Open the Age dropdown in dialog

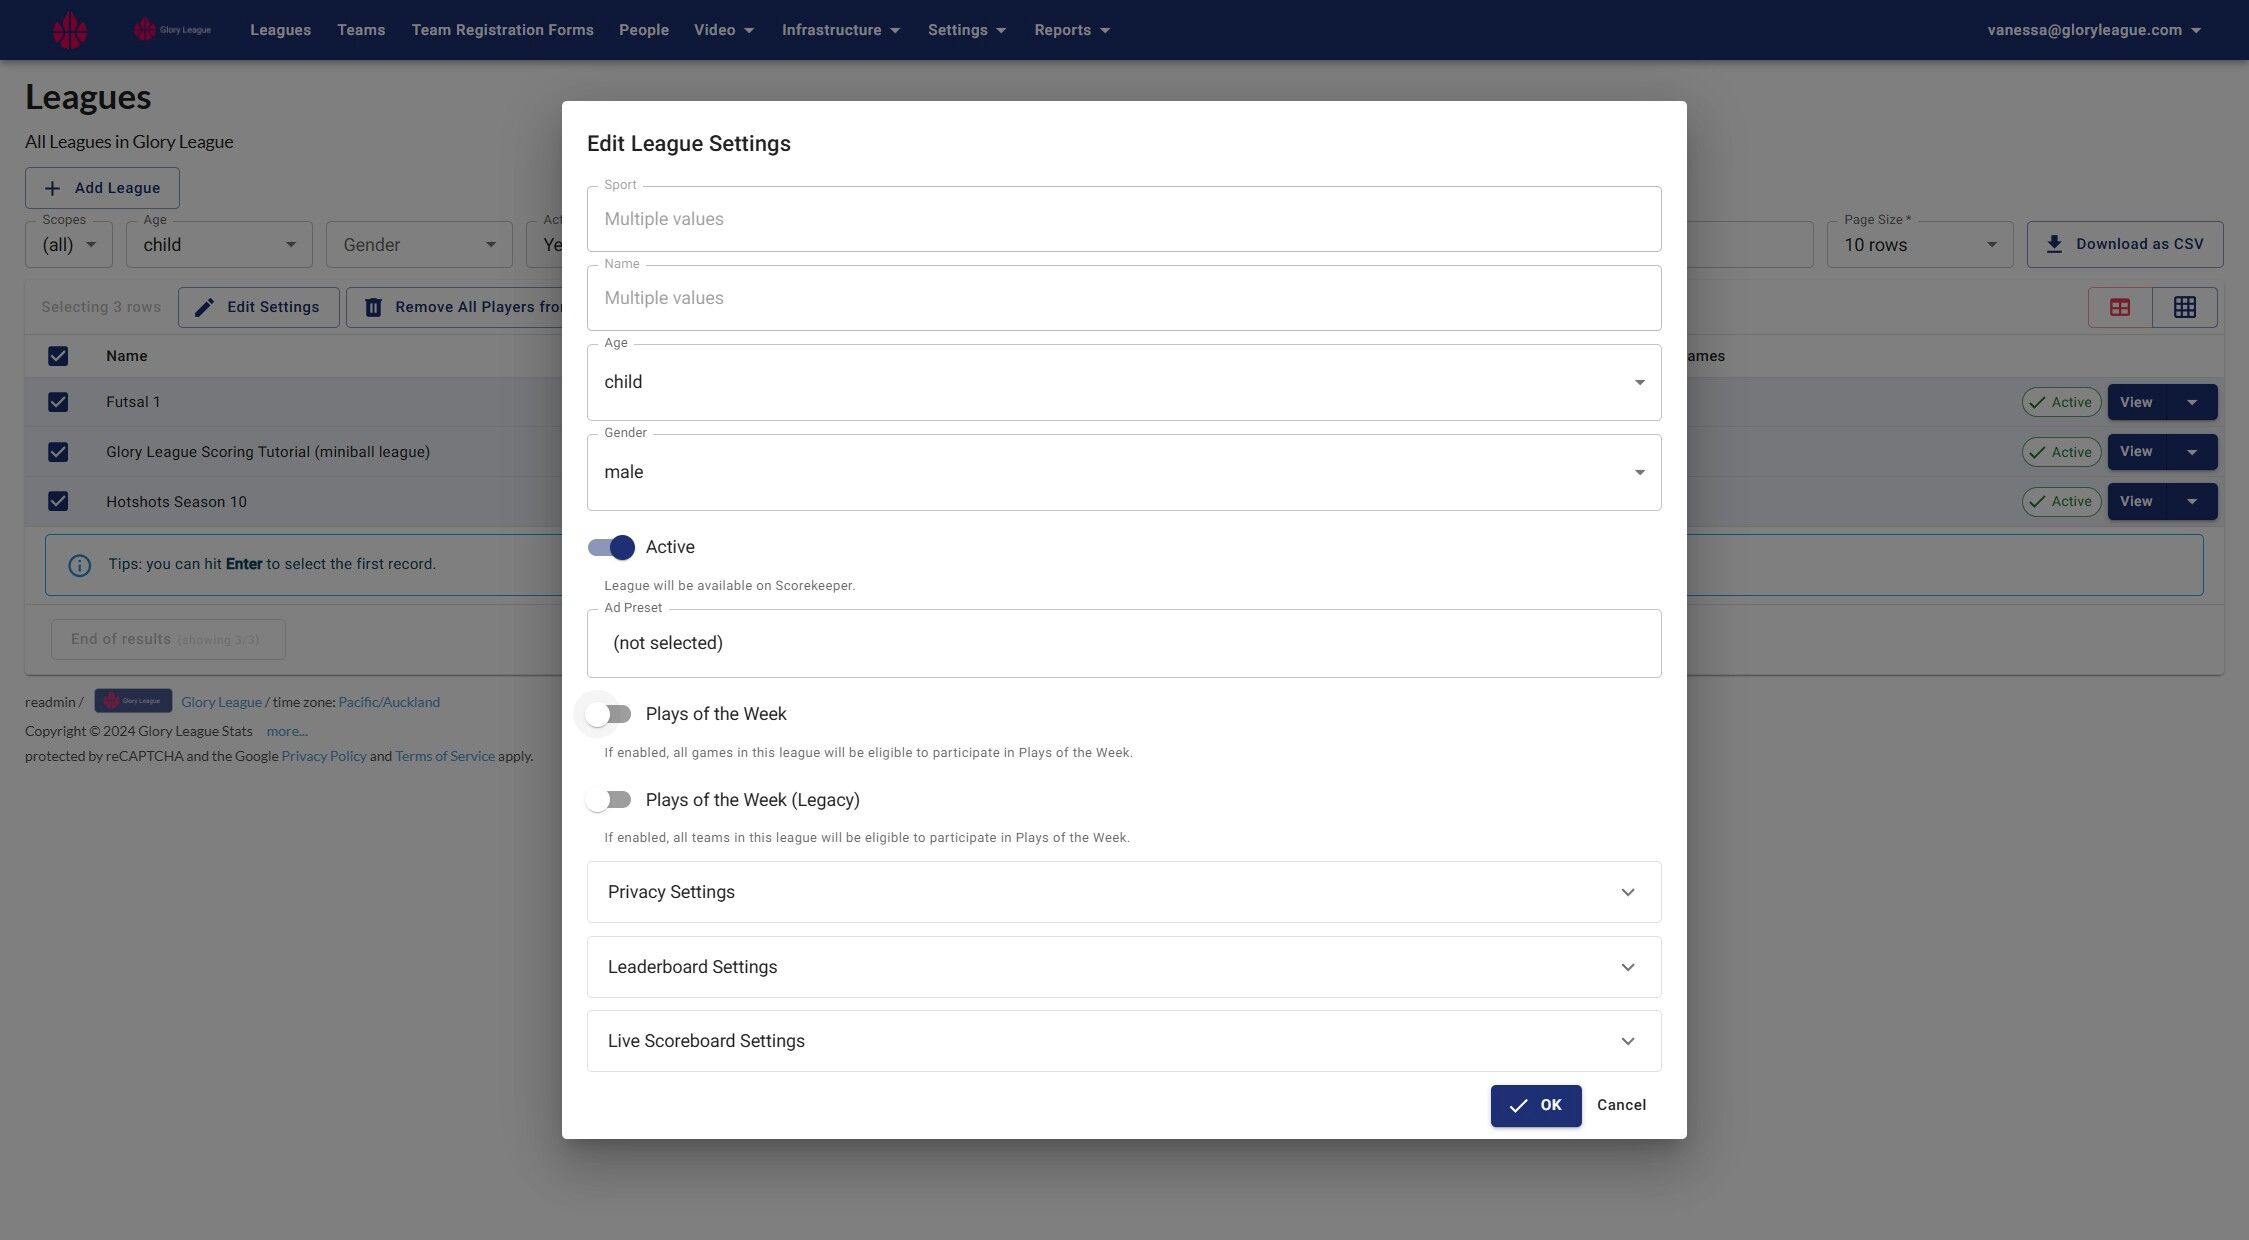[1123, 382]
